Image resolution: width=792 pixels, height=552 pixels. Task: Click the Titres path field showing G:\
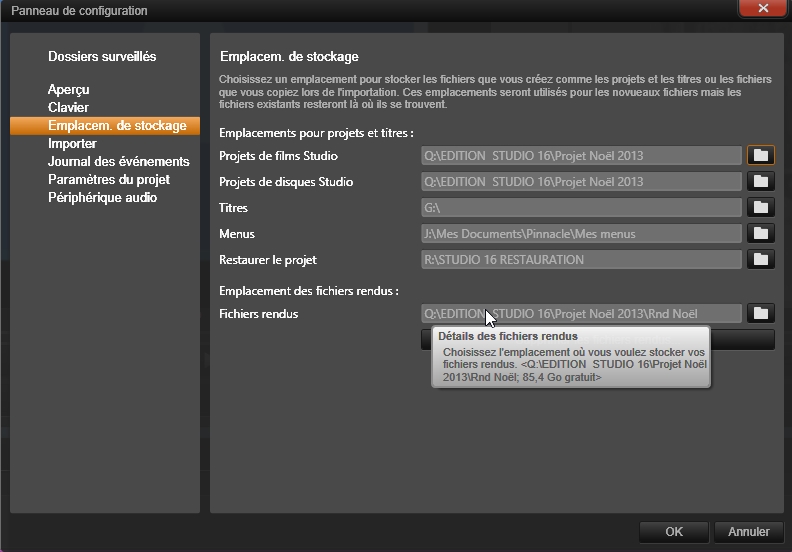pos(581,208)
